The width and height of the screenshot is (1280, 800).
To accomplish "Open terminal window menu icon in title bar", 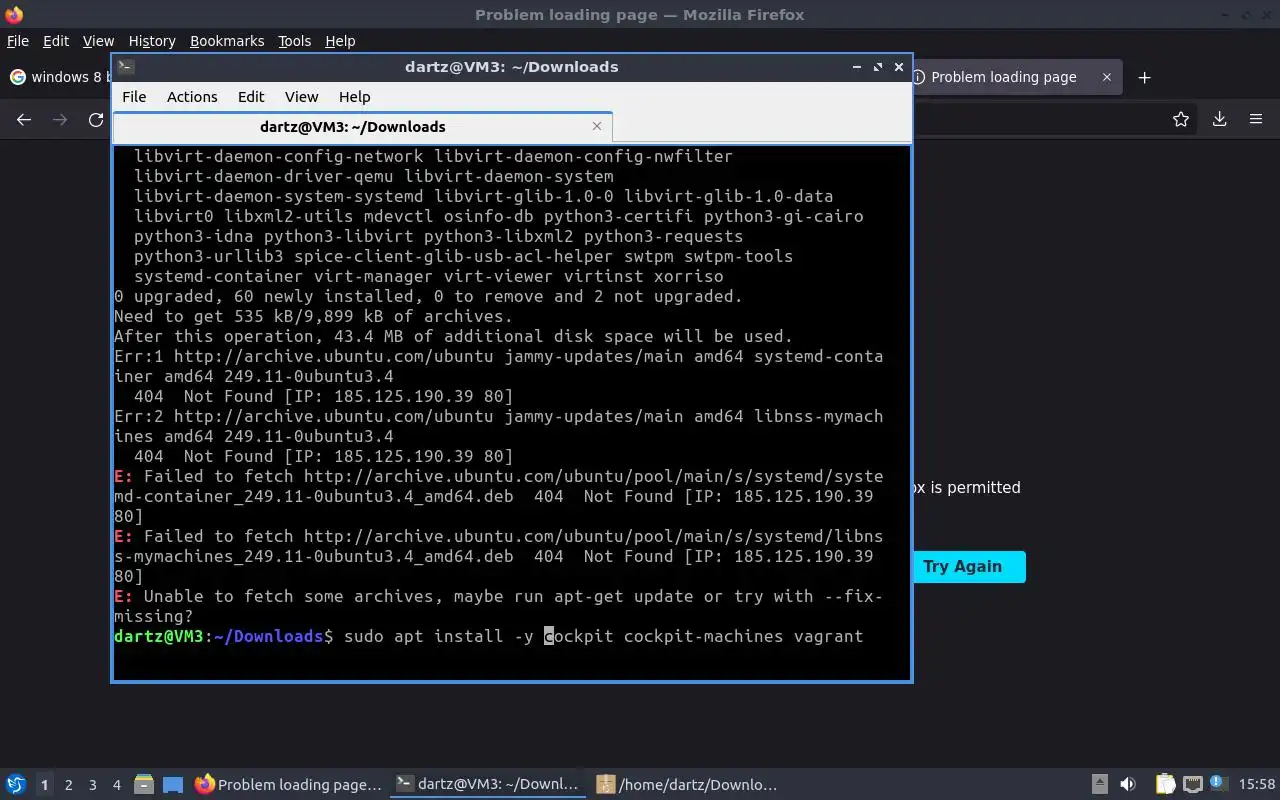I will click(x=125, y=67).
